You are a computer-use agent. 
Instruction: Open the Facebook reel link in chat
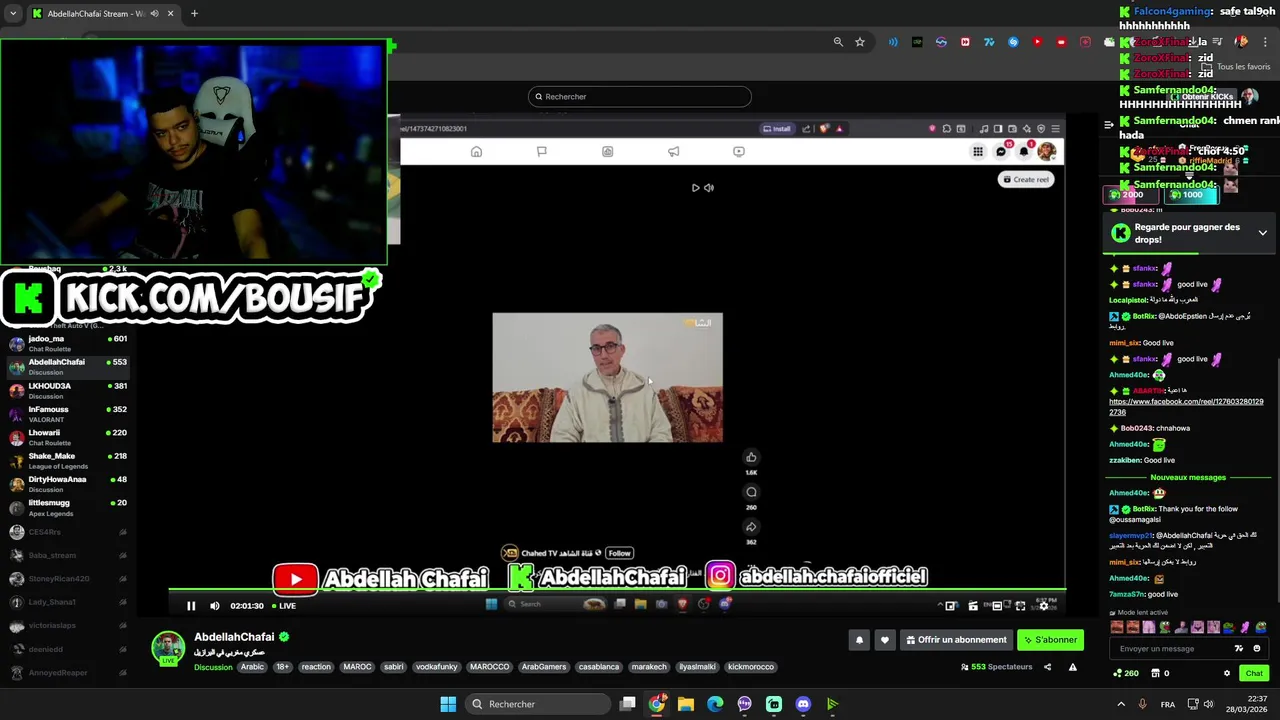pos(1186,406)
